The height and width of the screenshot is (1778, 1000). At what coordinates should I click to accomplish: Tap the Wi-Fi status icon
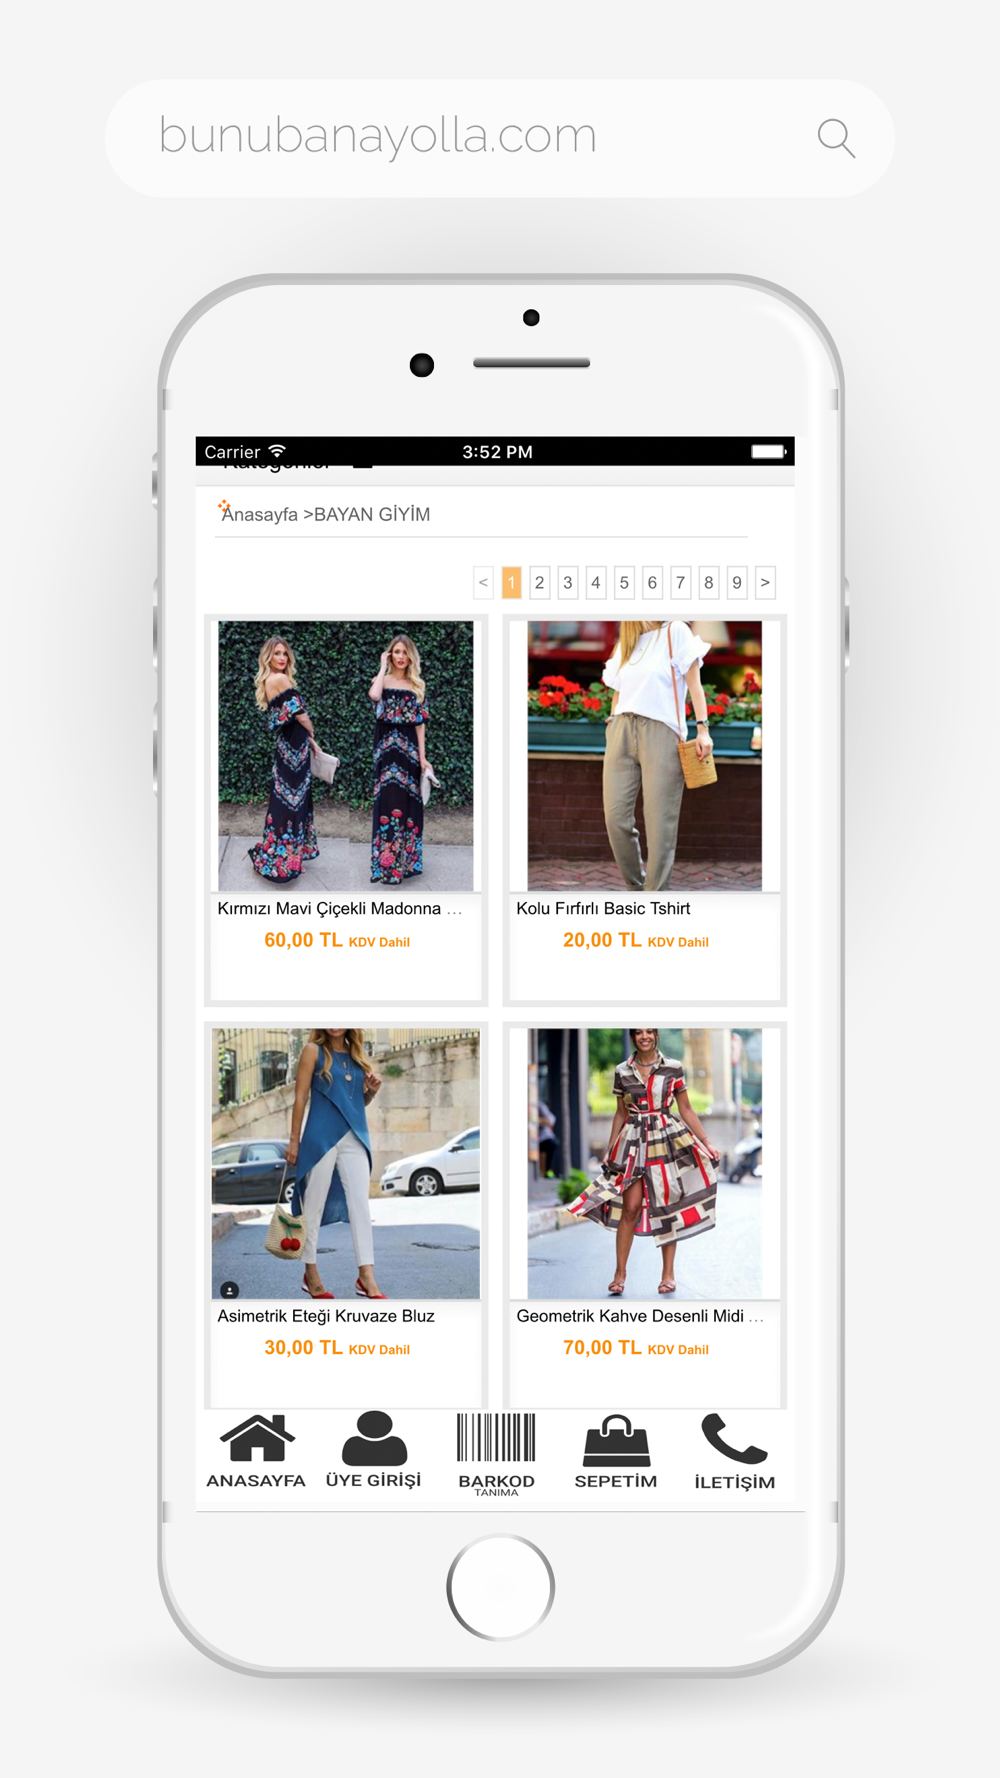[277, 451]
